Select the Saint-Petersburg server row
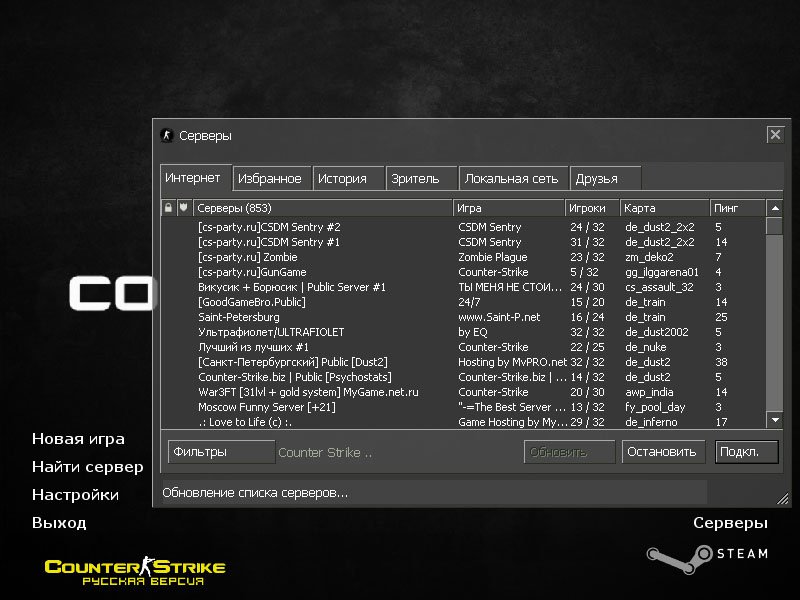The width and height of the screenshot is (800, 600). (463, 317)
